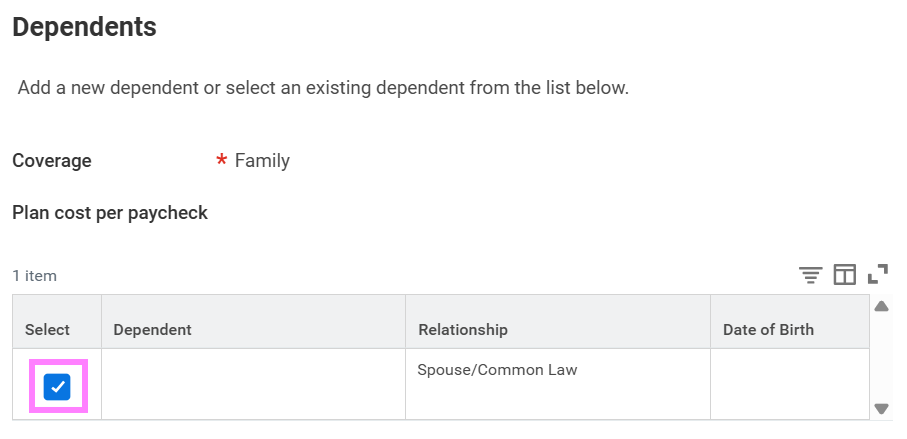Sort by the Dependent column header

tap(152, 330)
